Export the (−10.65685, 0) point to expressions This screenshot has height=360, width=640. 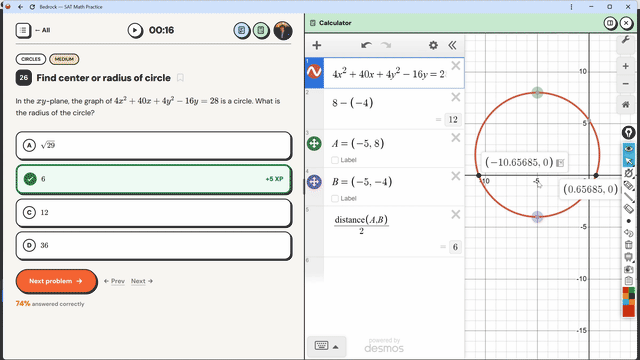pos(560,163)
